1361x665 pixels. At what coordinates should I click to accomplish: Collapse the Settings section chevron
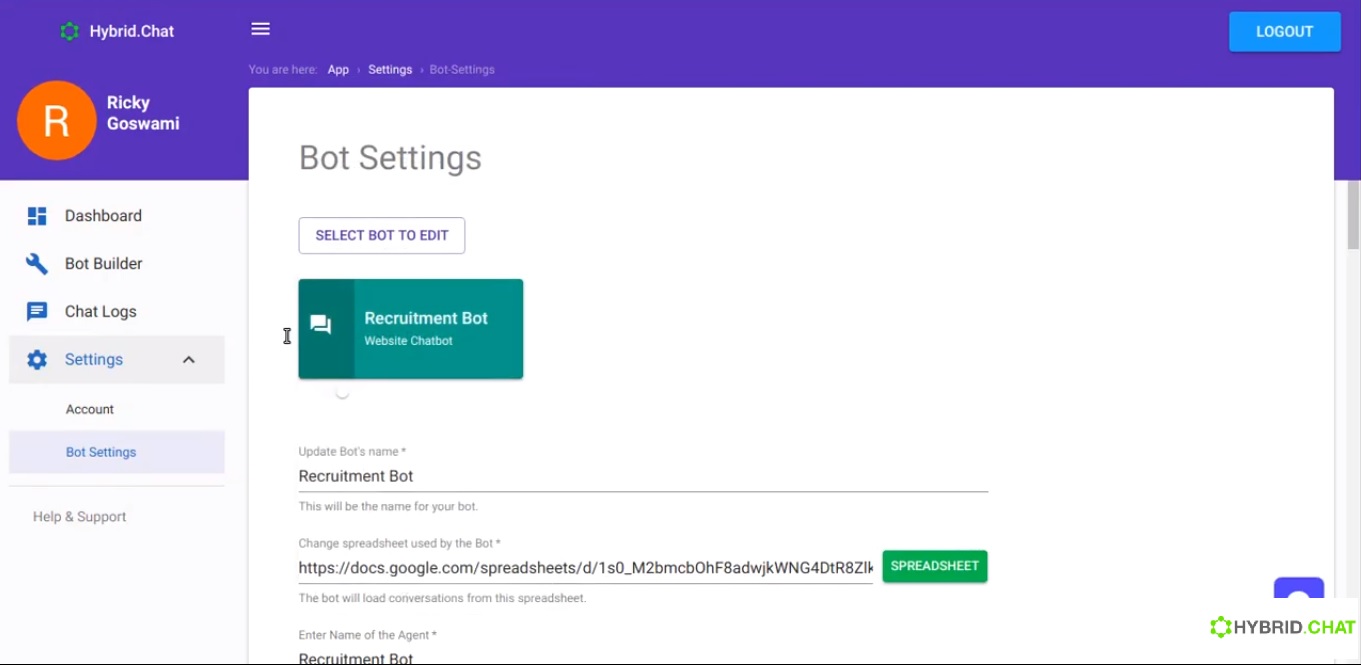(189, 359)
